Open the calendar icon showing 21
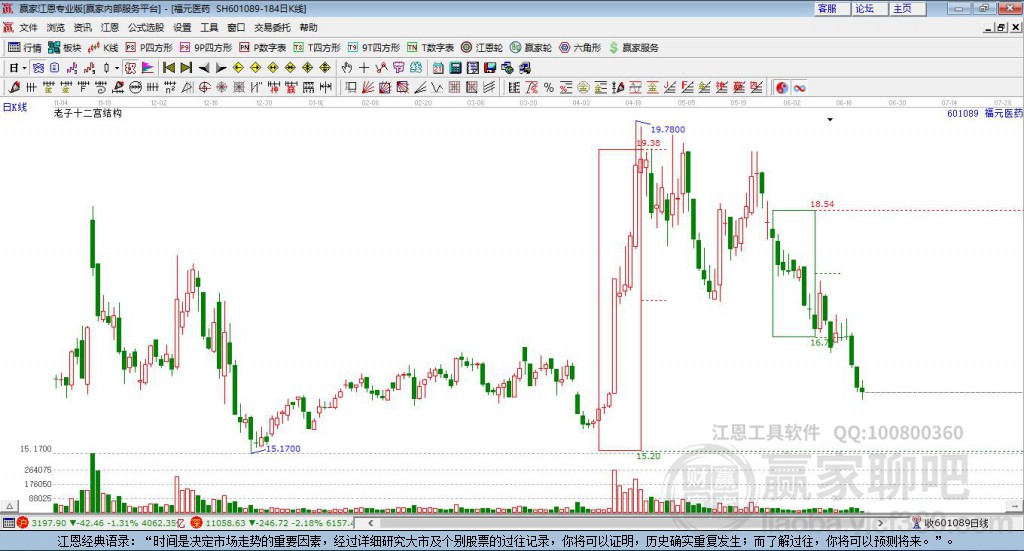The image size is (1024, 551). [x=438, y=68]
